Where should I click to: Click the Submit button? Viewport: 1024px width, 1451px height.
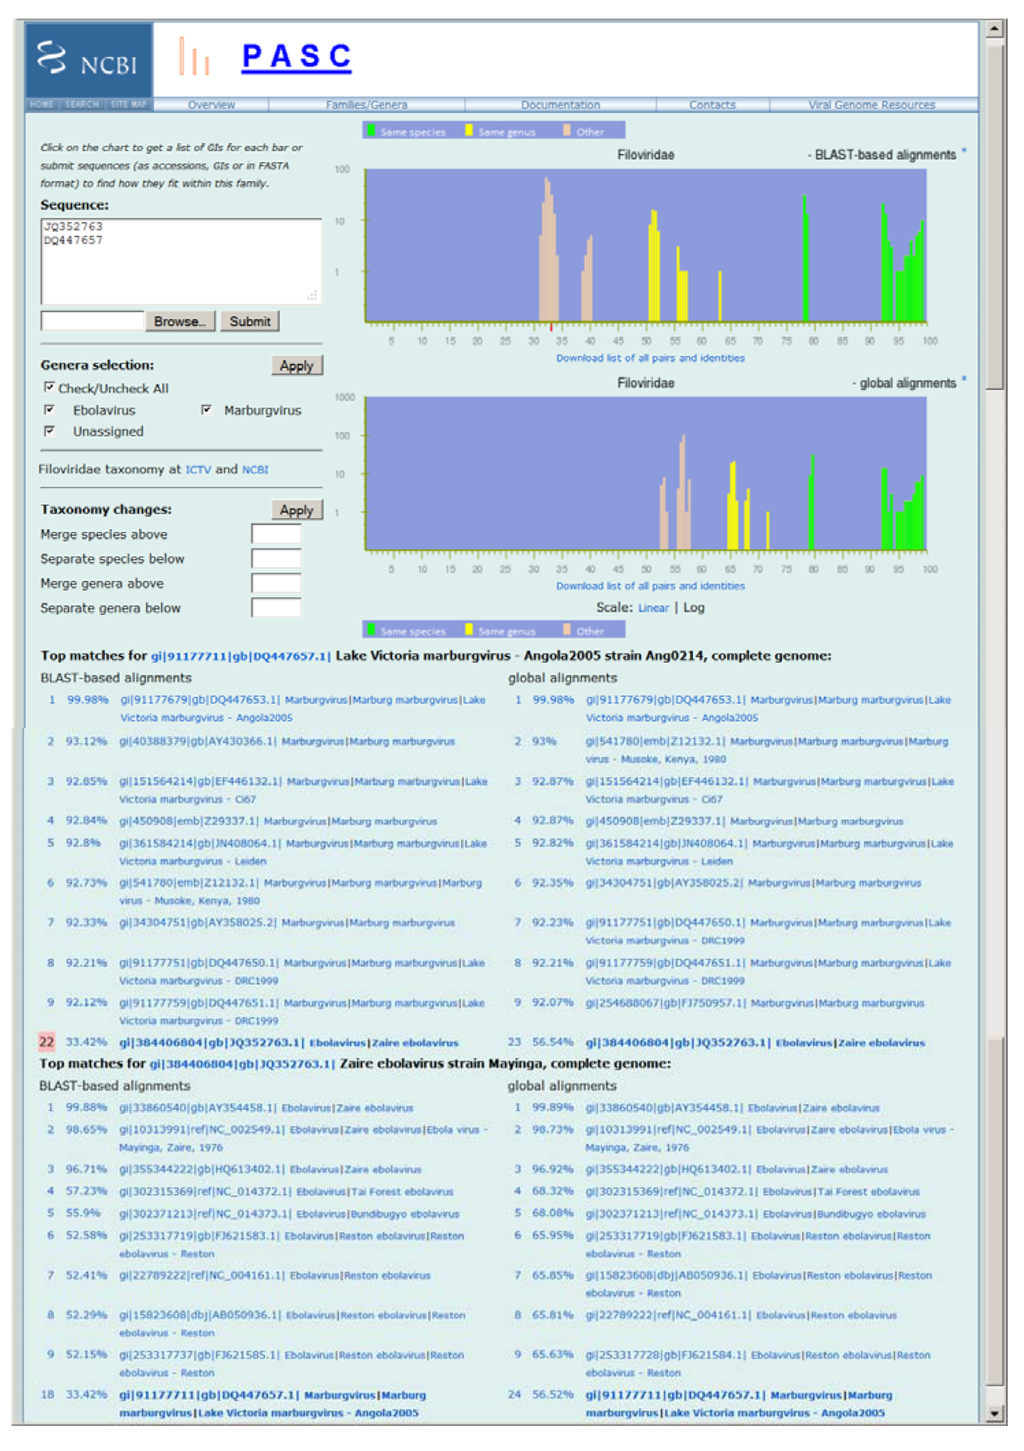(x=250, y=321)
